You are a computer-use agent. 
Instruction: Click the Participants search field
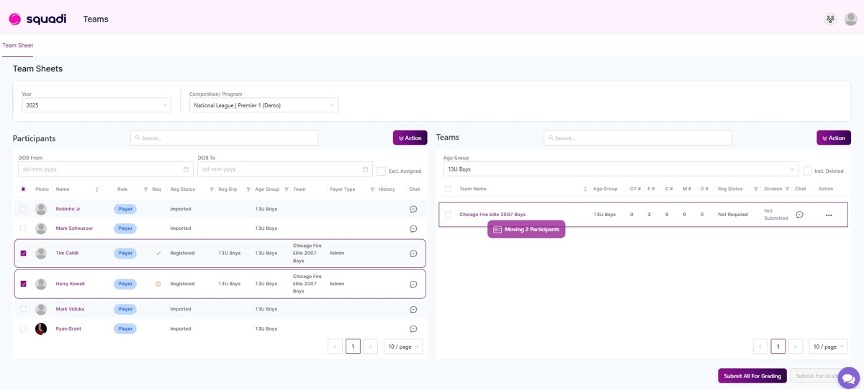pos(224,138)
